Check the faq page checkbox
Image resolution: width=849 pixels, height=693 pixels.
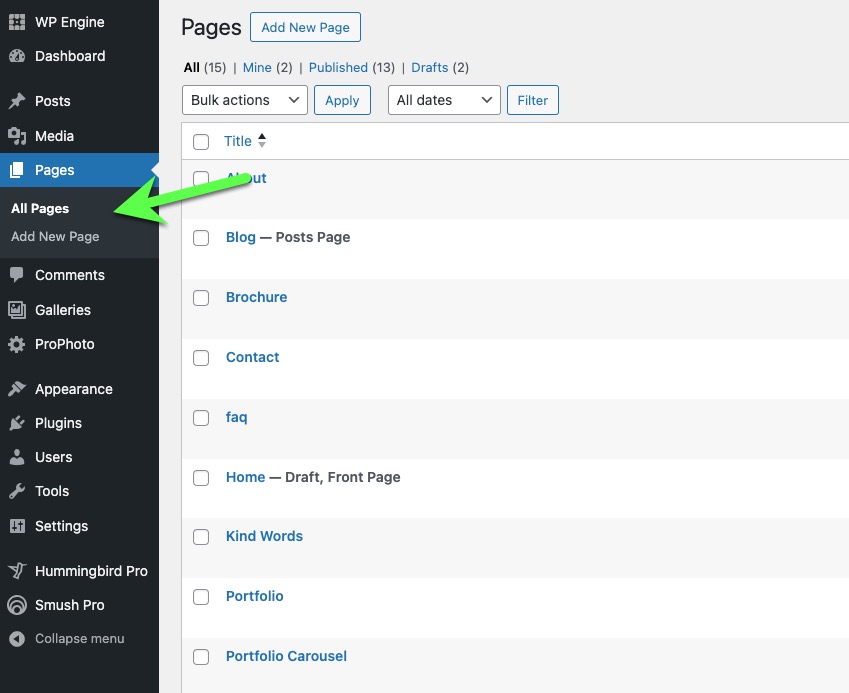(x=201, y=418)
